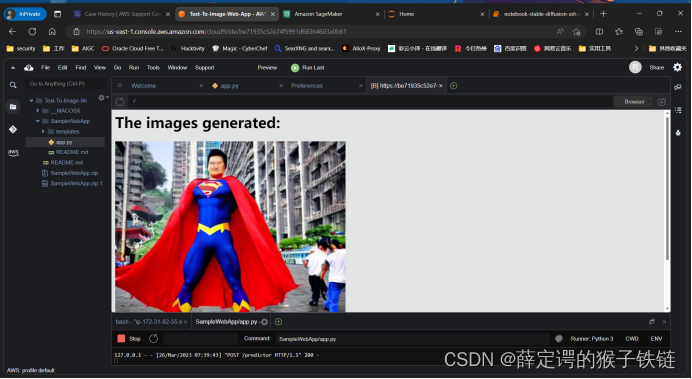Screen dimensions: 692x379
Task: Open the file tree settings gear
Action: [102, 98]
